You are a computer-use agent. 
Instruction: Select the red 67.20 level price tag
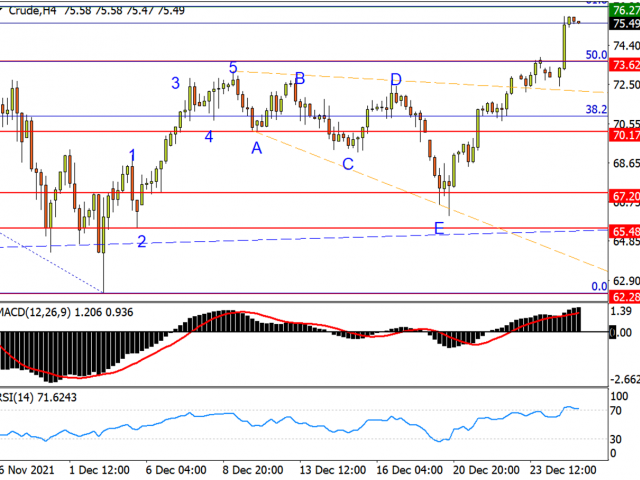(x=624, y=198)
